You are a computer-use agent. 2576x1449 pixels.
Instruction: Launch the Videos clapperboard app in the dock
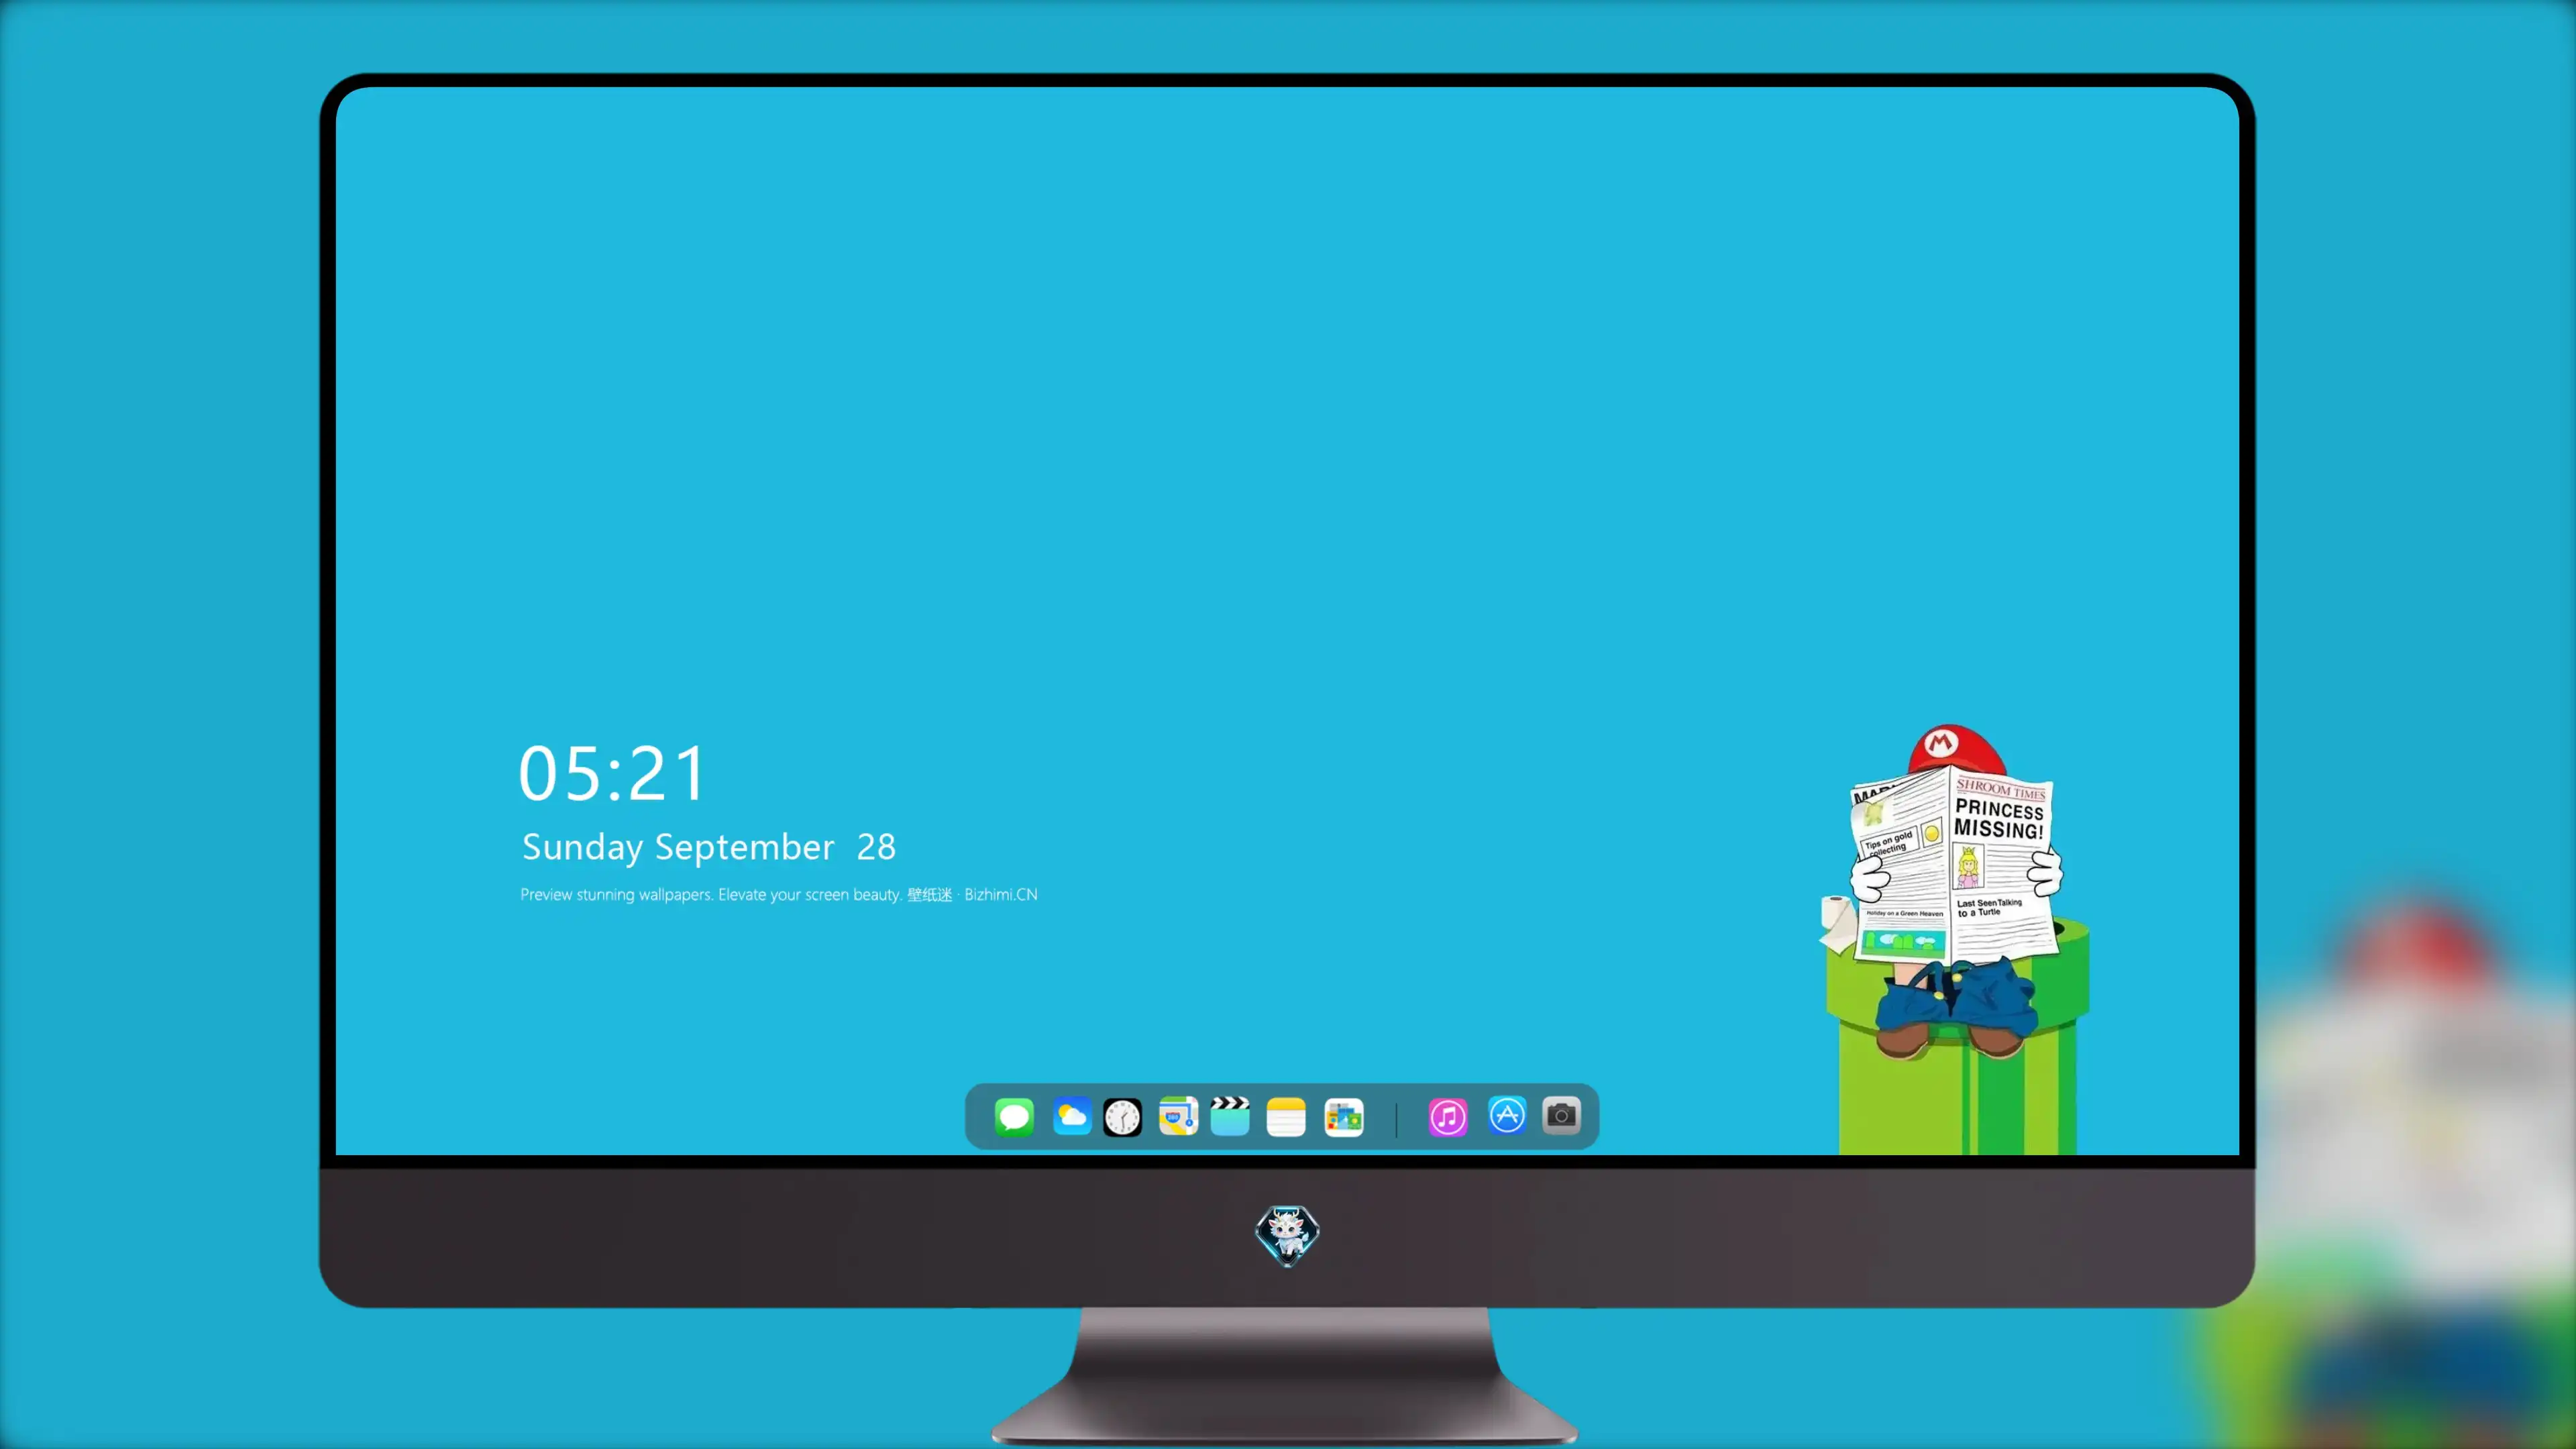pyautogui.click(x=1230, y=1116)
